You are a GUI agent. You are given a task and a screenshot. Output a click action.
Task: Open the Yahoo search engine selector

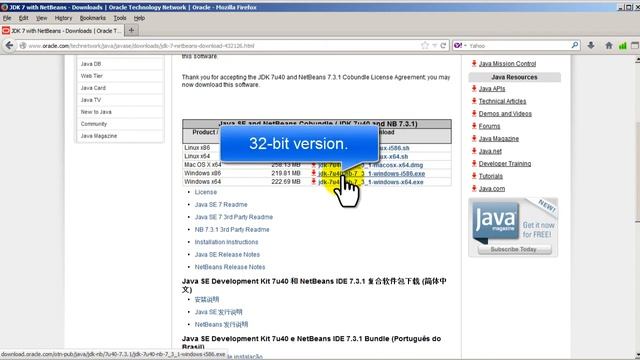coord(460,45)
